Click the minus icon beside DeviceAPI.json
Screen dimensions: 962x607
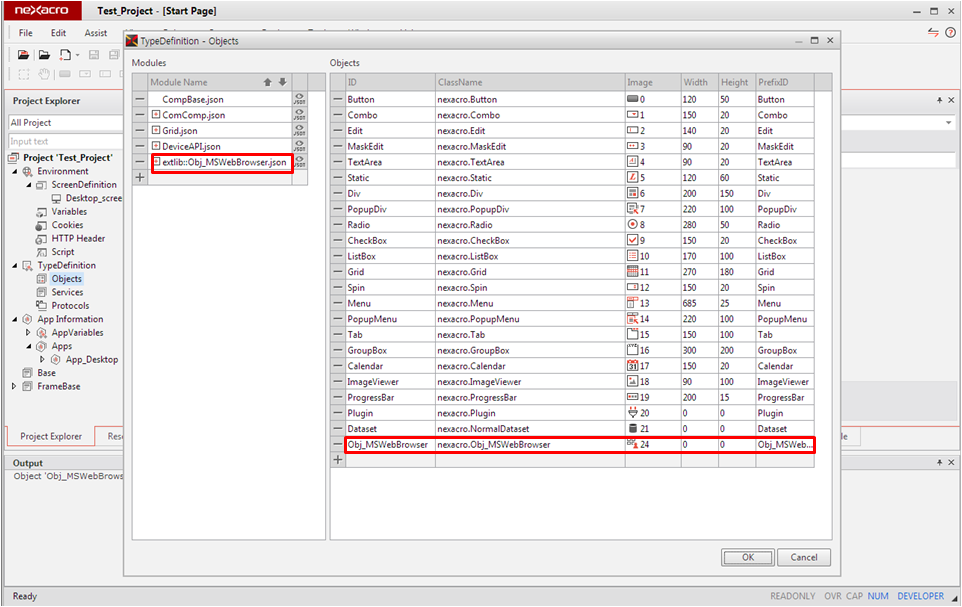[140, 146]
